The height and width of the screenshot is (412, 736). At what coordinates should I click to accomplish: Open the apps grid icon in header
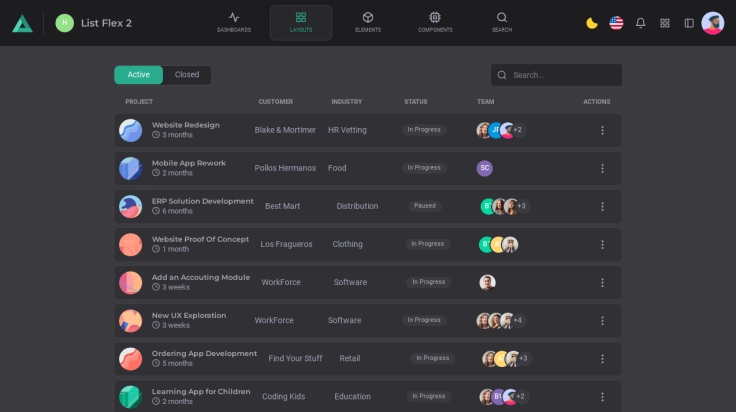pyautogui.click(x=665, y=23)
